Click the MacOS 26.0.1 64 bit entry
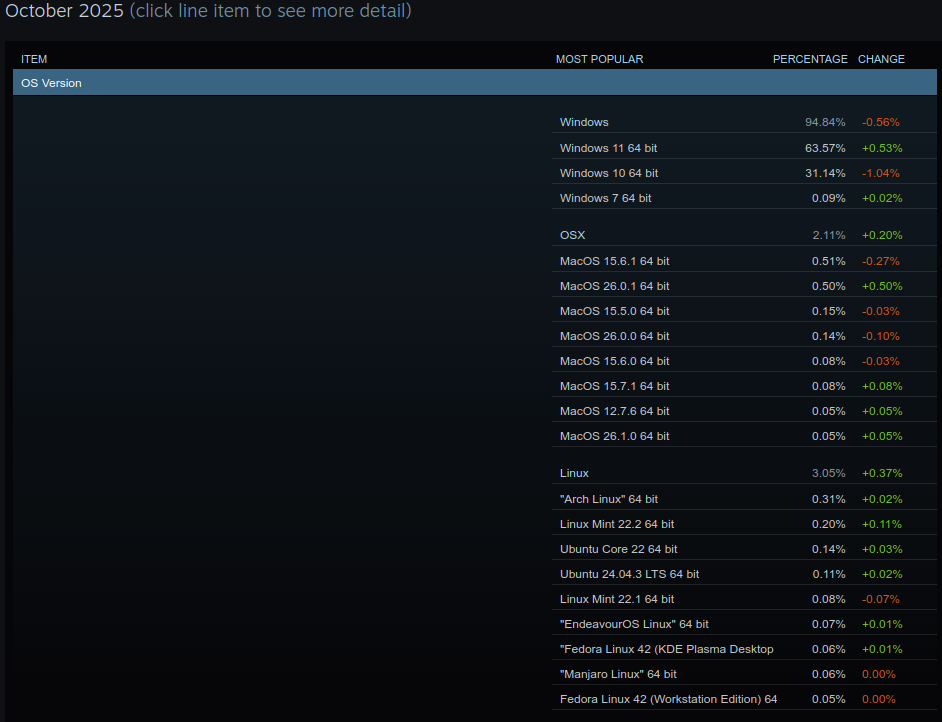This screenshot has width=942, height=722. point(744,286)
